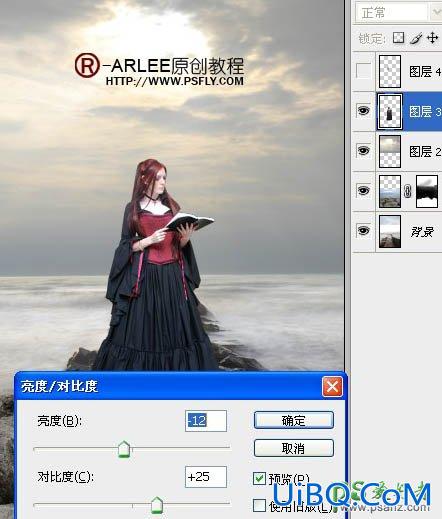
Task: Hide the masked layer with eye icon
Action: 363,191
